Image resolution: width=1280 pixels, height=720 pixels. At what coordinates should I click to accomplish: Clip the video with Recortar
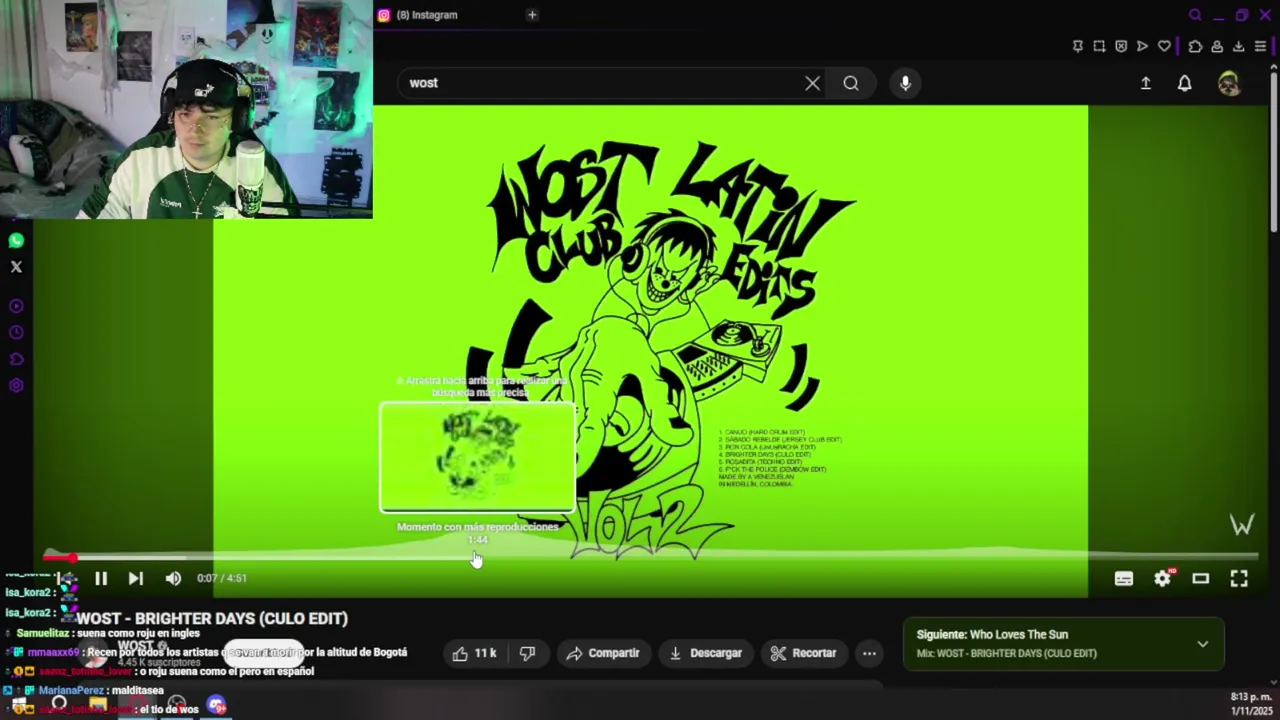pos(804,653)
